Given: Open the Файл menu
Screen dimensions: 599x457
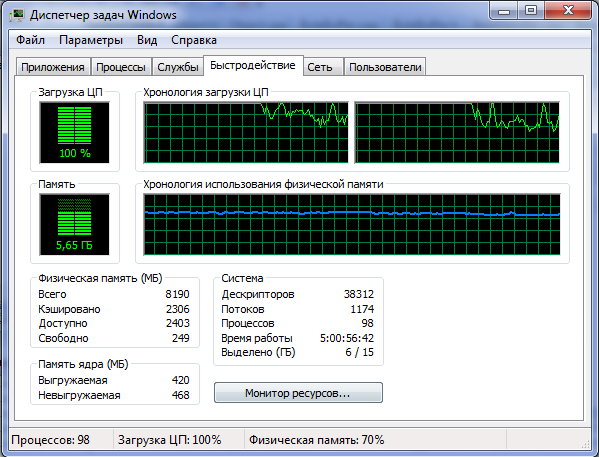Looking at the screenshot, I should pos(30,40).
